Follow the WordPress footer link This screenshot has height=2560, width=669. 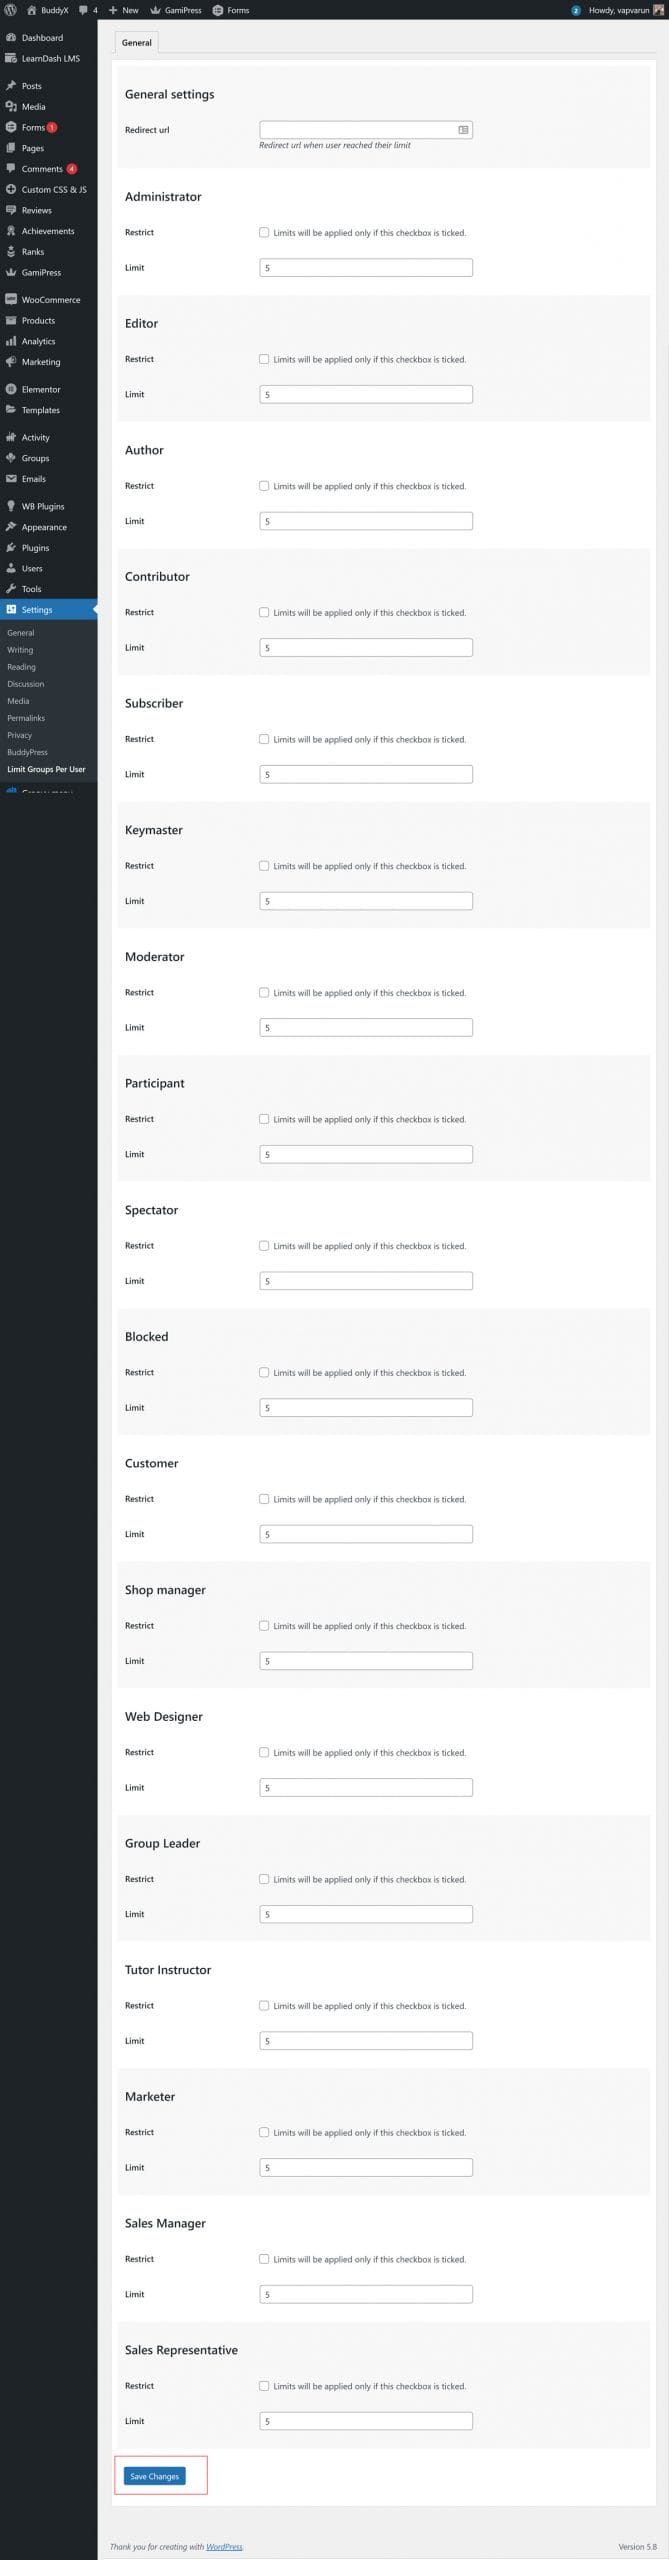(x=224, y=2547)
